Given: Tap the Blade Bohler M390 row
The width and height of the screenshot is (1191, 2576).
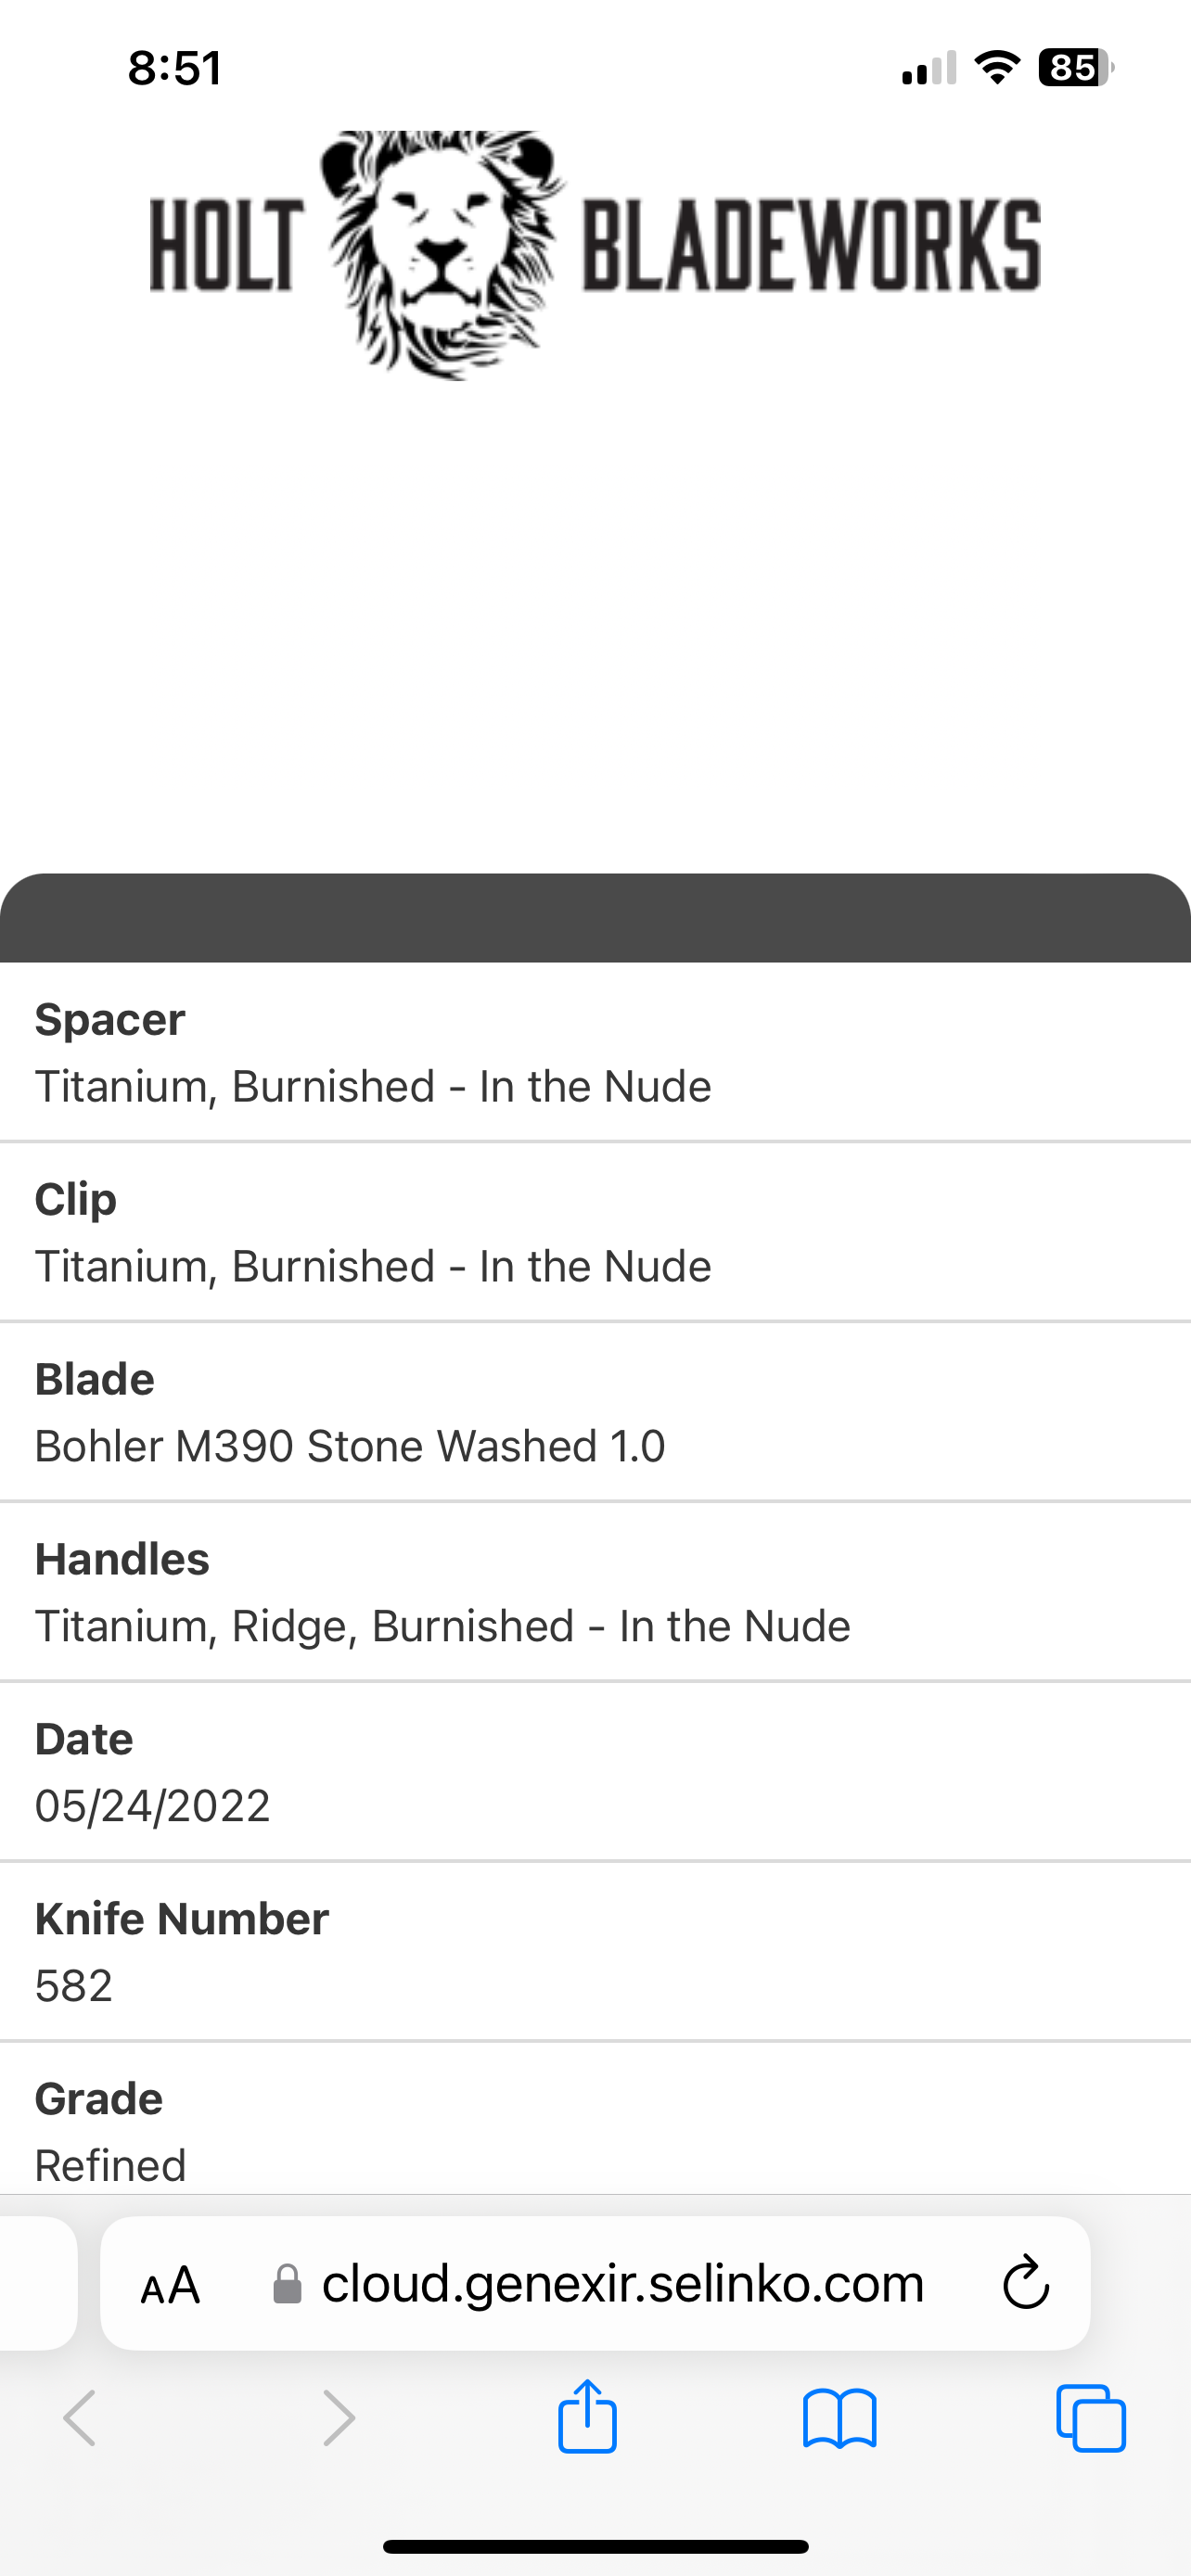Looking at the screenshot, I should [x=595, y=1412].
